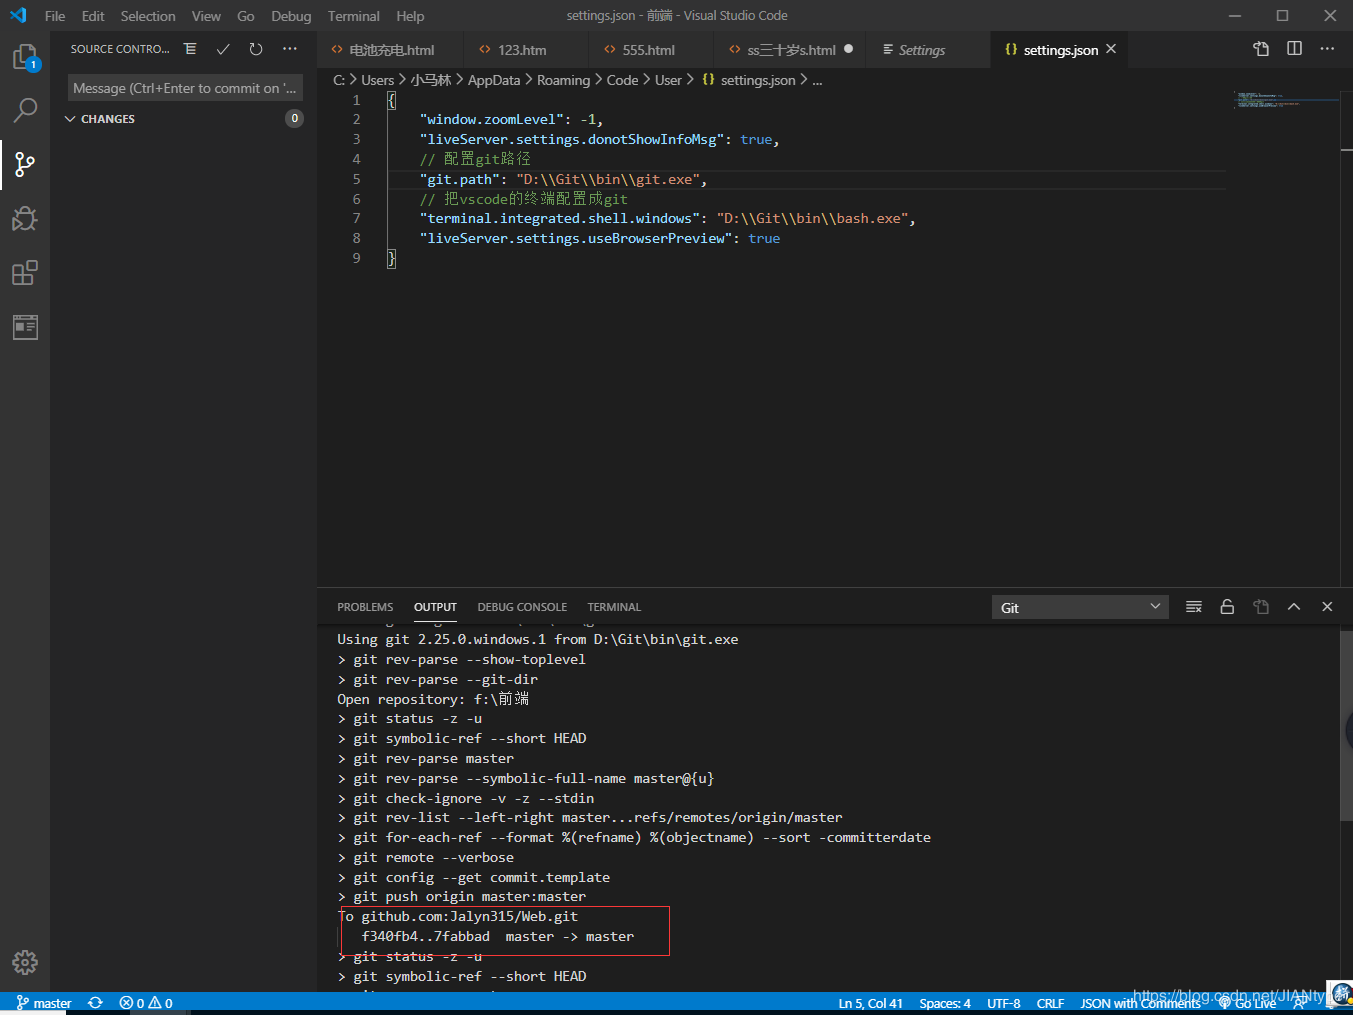Screen dimensions: 1353x1015
Task: Toggle Source Control tree view mode
Action: pyautogui.click(x=190, y=49)
